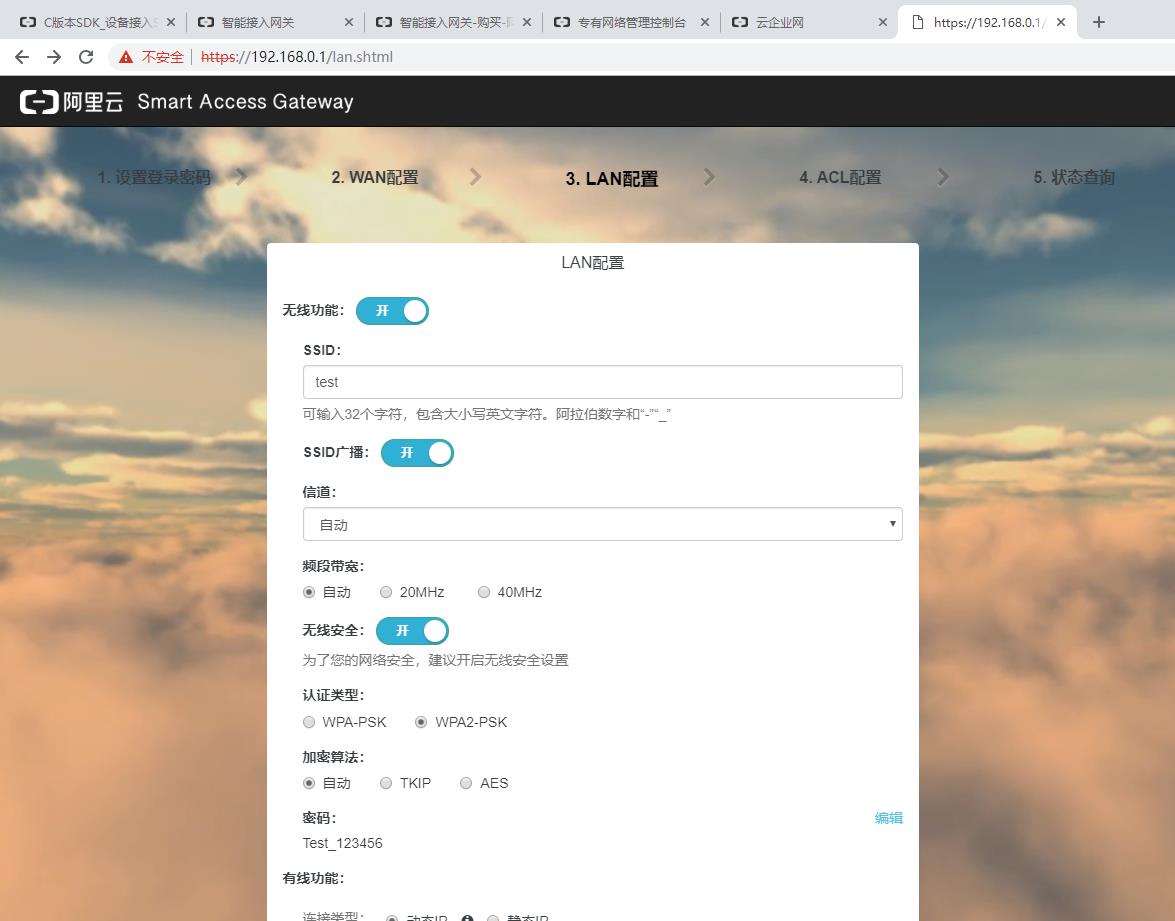Close the 智能接入网关-购买 tab
1175x921 pixels.
pyautogui.click(x=527, y=22)
